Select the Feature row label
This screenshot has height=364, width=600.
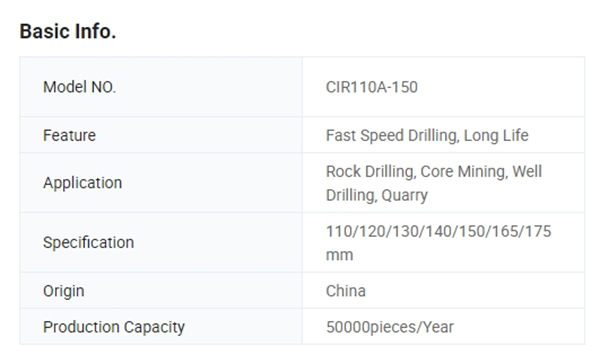click(x=69, y=135)
